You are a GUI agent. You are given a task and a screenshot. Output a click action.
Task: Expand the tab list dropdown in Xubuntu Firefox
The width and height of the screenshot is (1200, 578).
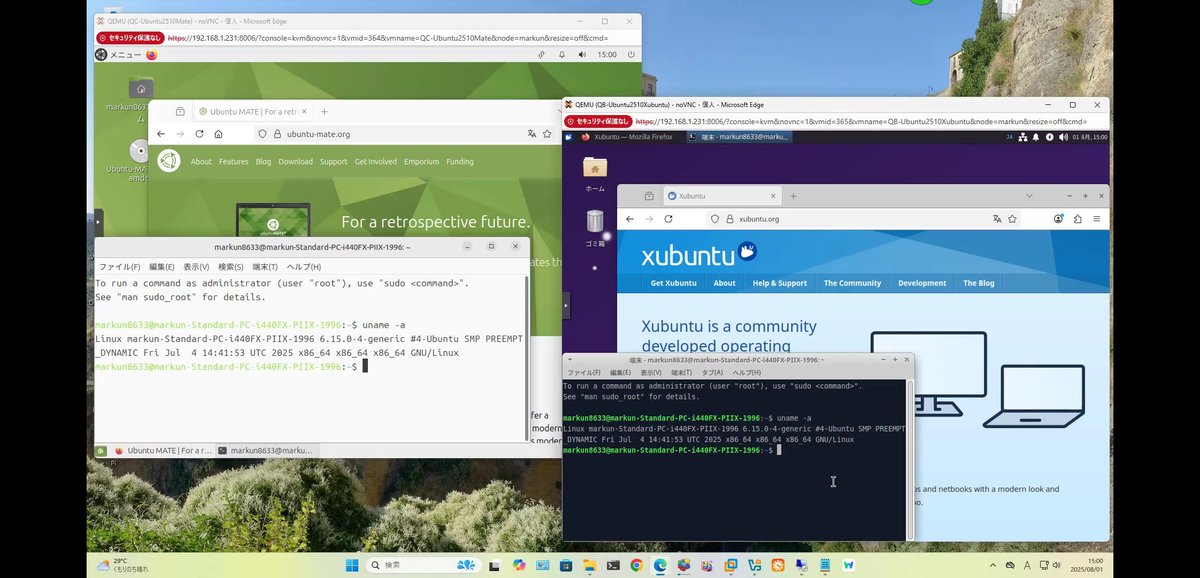pos(1029,195)
